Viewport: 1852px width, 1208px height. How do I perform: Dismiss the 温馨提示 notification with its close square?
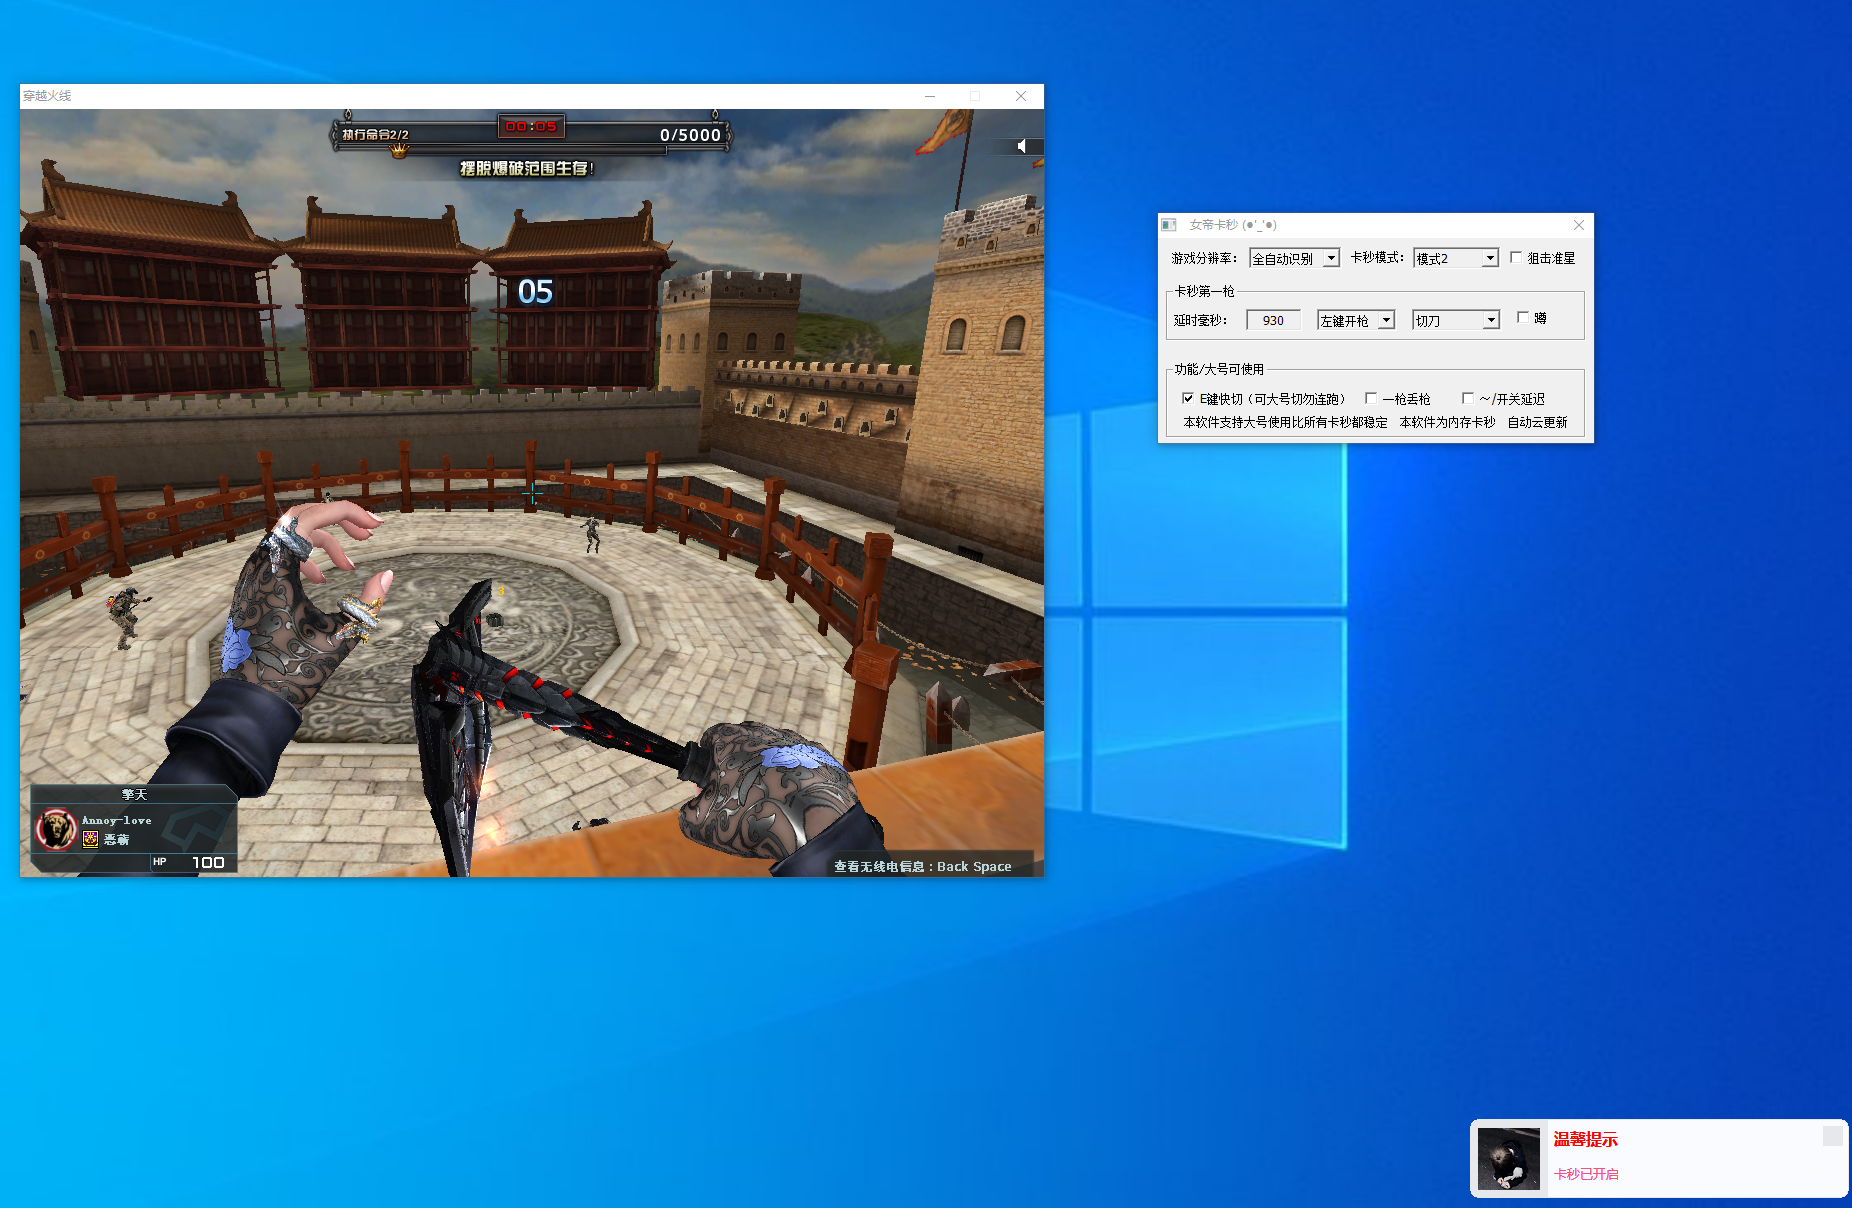(x=1832, y=1136)
